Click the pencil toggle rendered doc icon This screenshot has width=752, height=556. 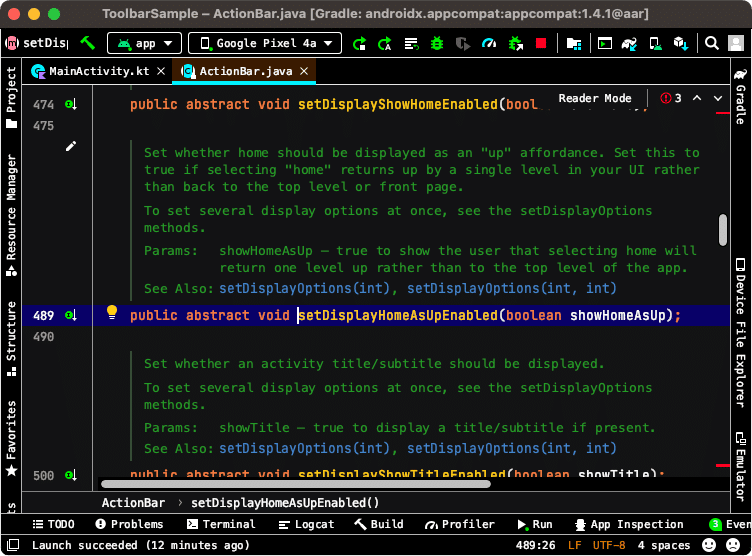coord(71,146)
